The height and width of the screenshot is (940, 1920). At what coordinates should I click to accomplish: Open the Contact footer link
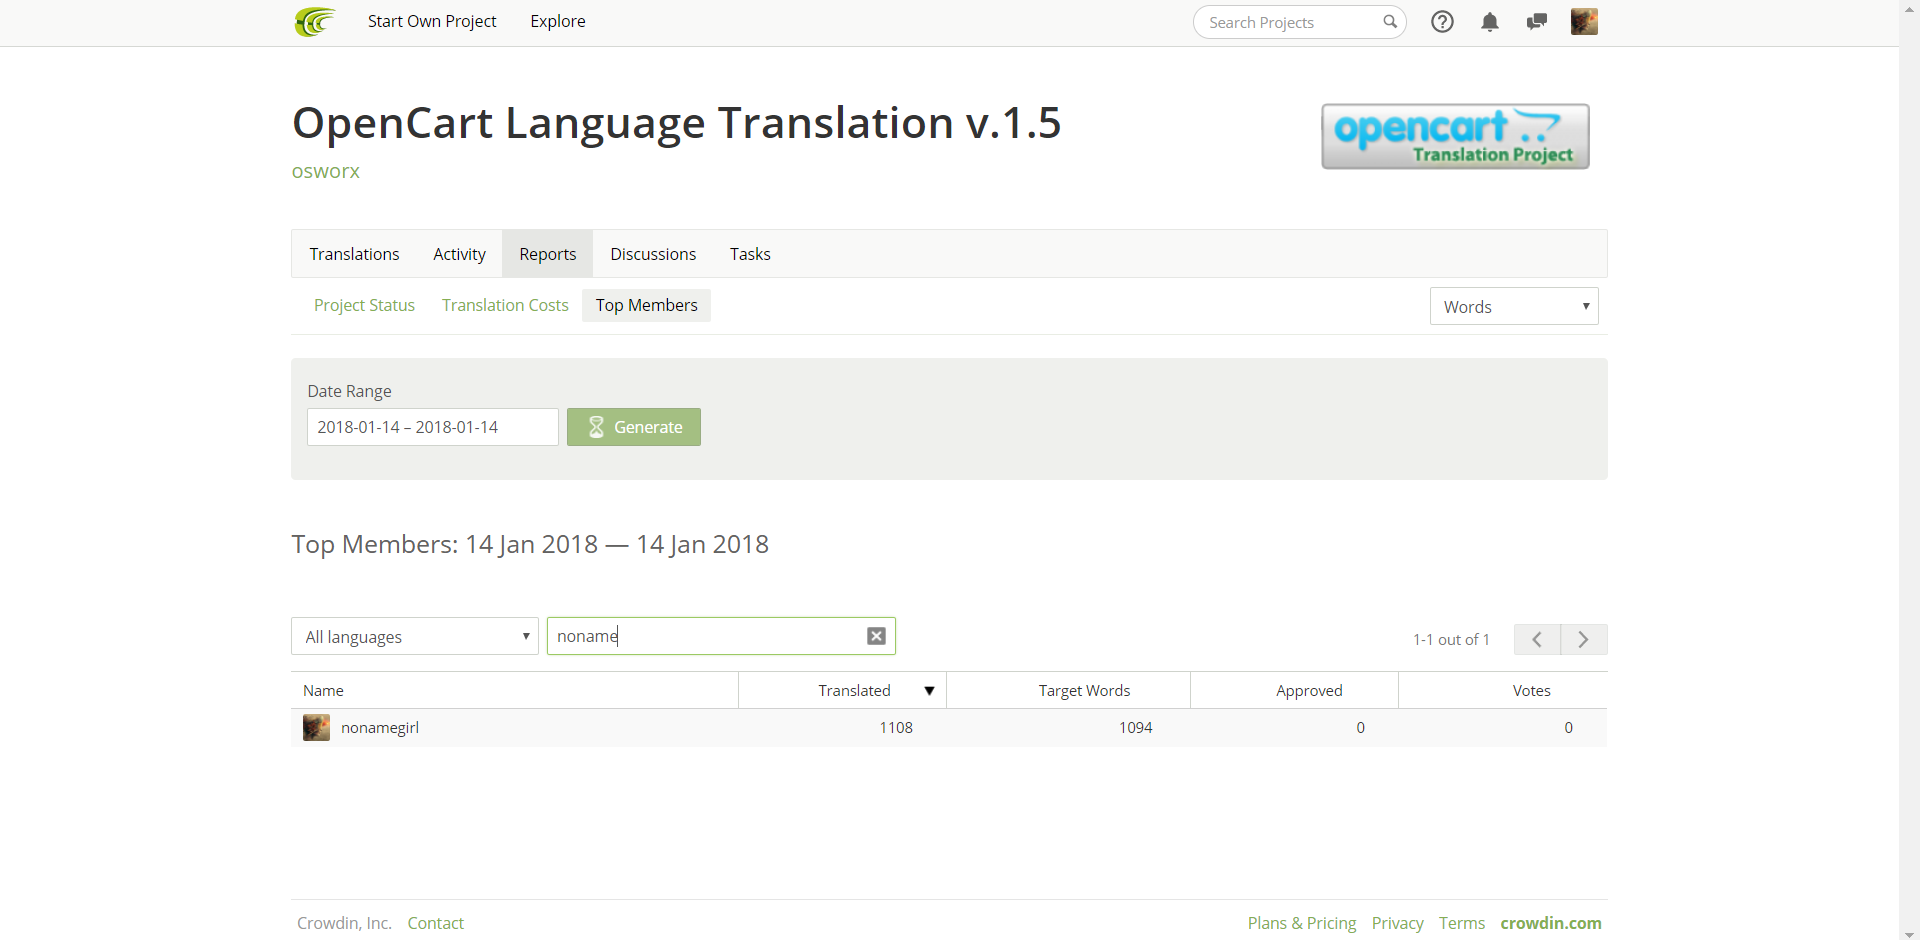point(436,923)
